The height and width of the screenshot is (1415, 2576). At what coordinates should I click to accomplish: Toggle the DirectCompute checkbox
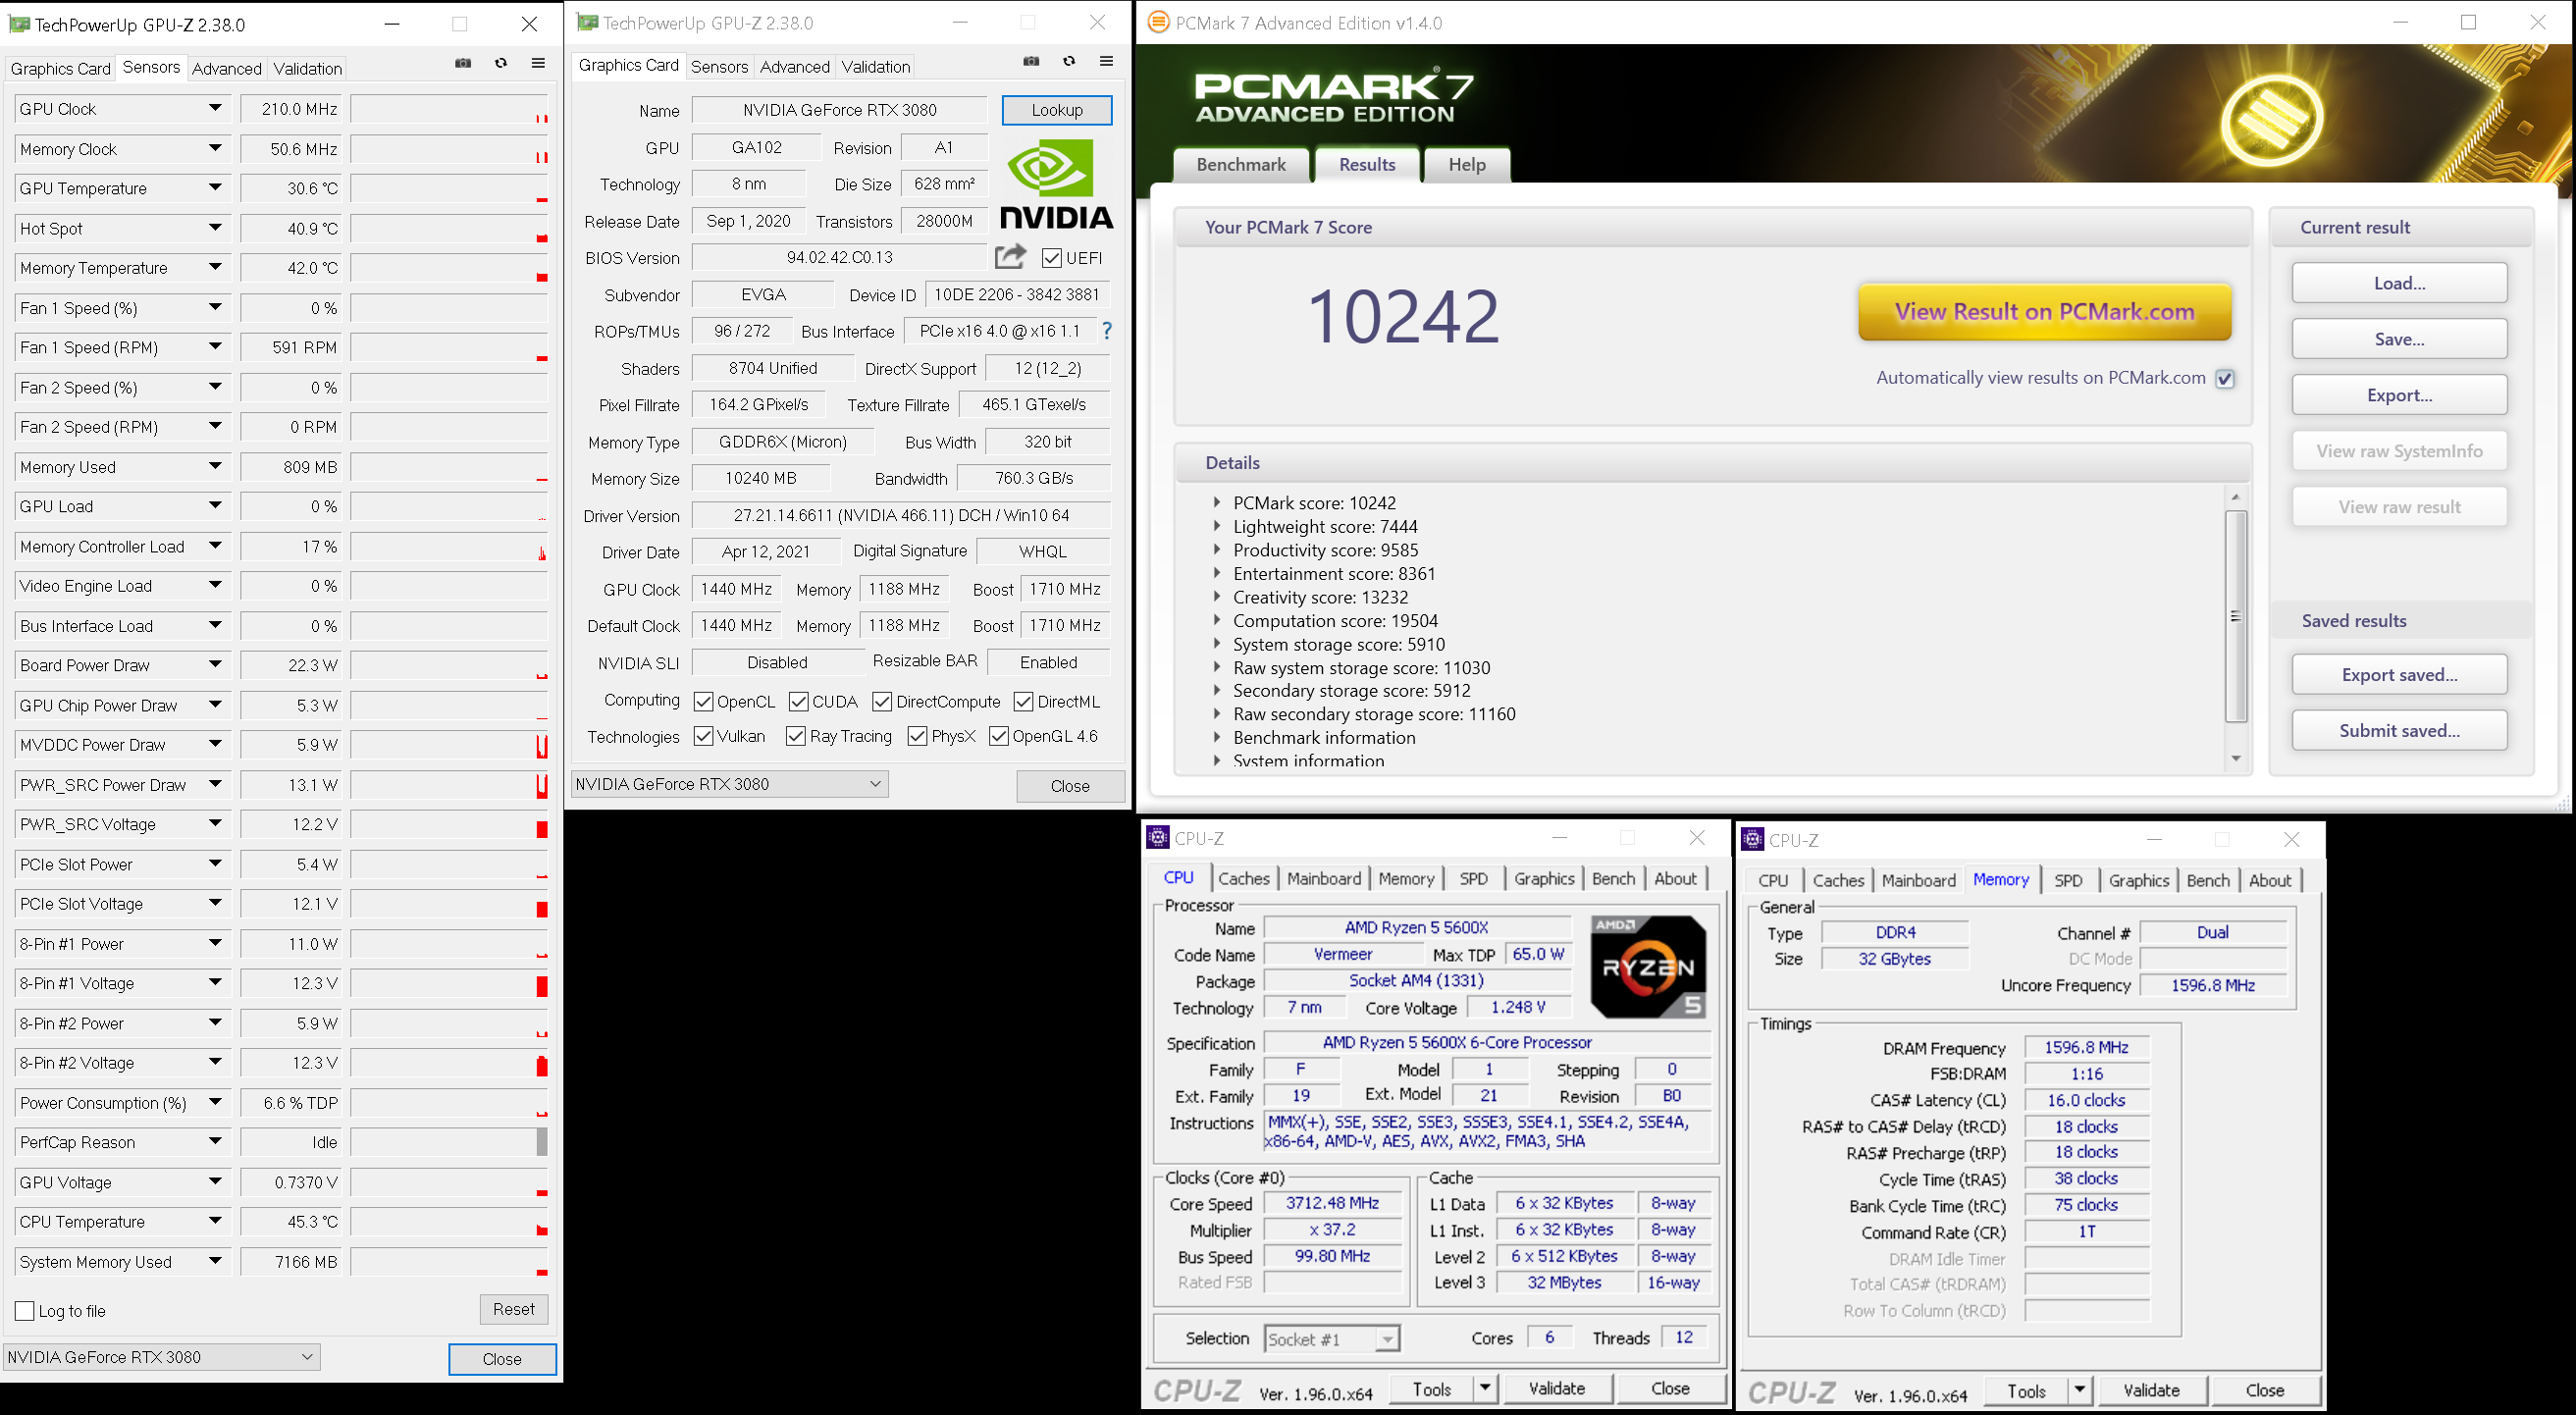[x=882, y=702]
